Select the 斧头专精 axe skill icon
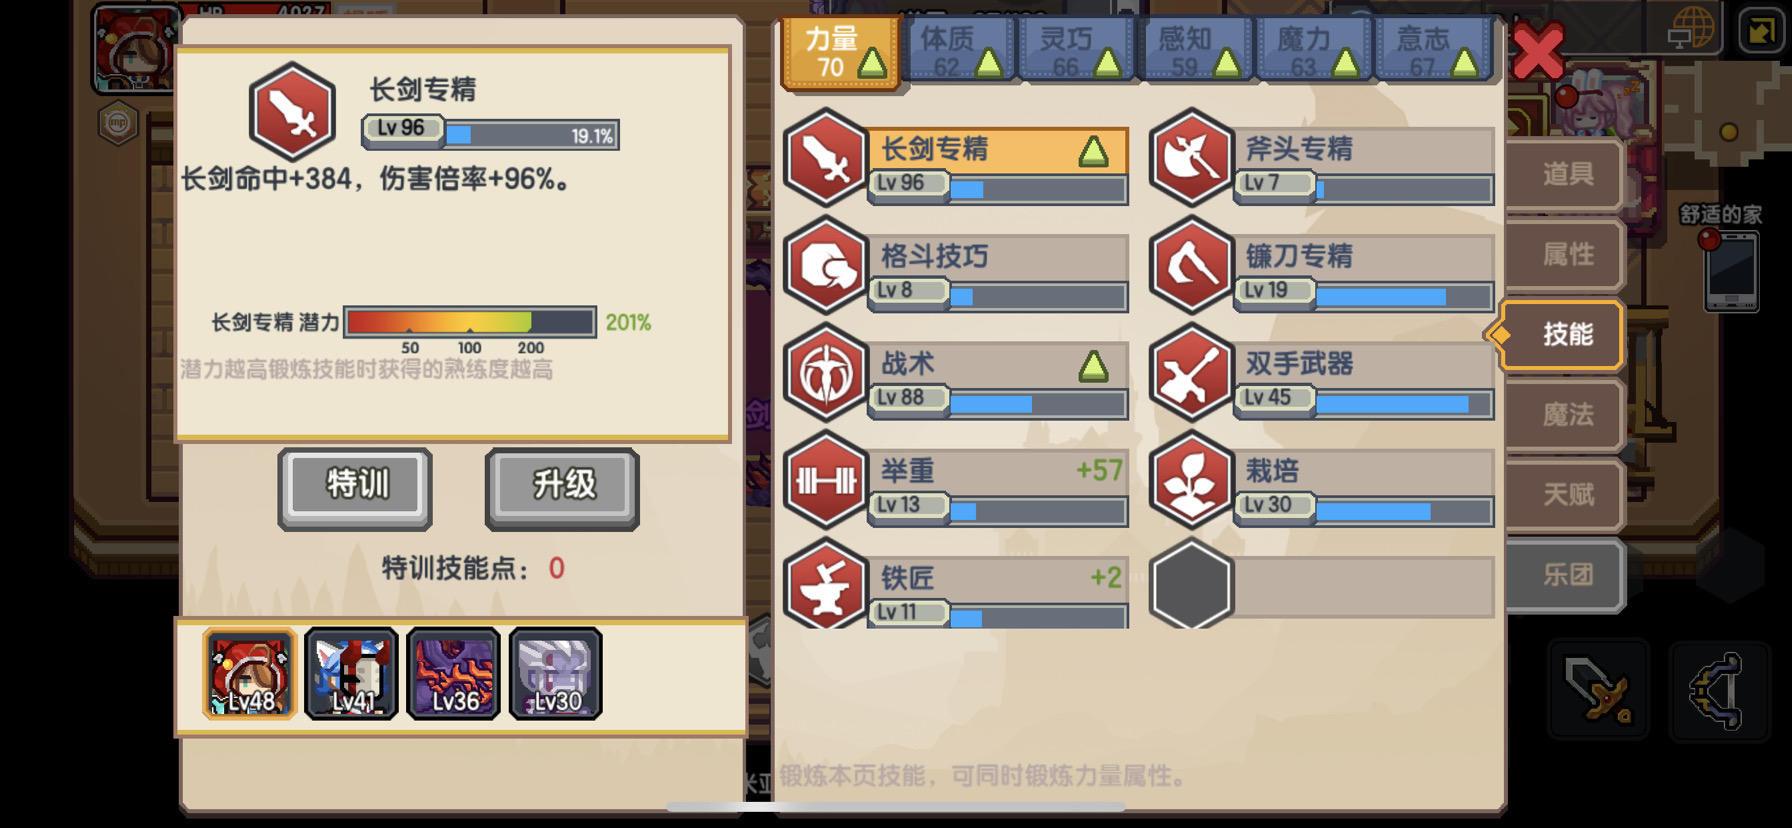 point(1190,159)
